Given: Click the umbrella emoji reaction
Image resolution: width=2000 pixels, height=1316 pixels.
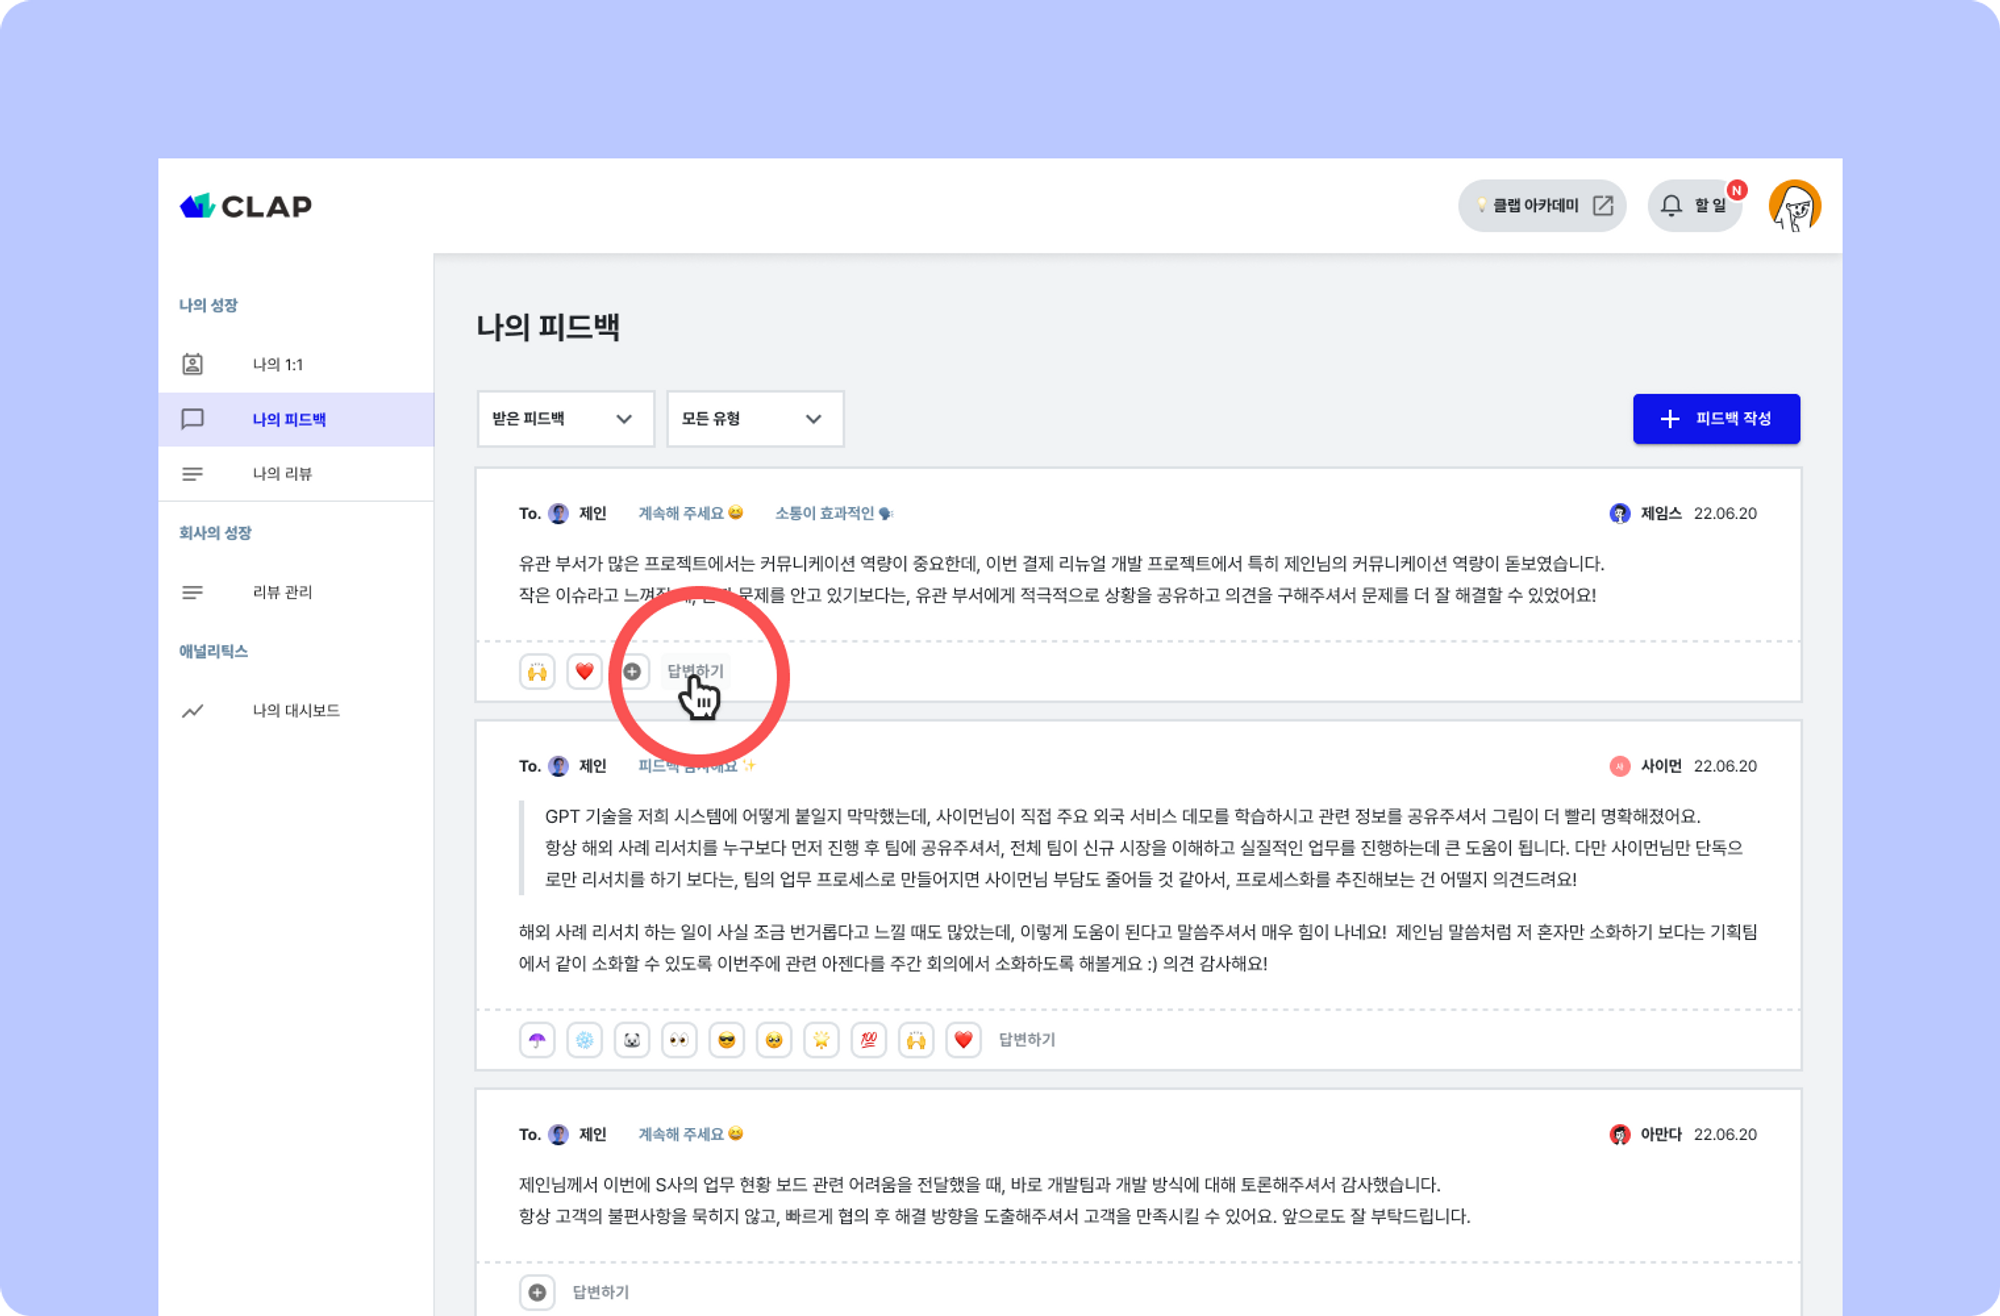Looking at the screenshot, I should coord(537,1040).
